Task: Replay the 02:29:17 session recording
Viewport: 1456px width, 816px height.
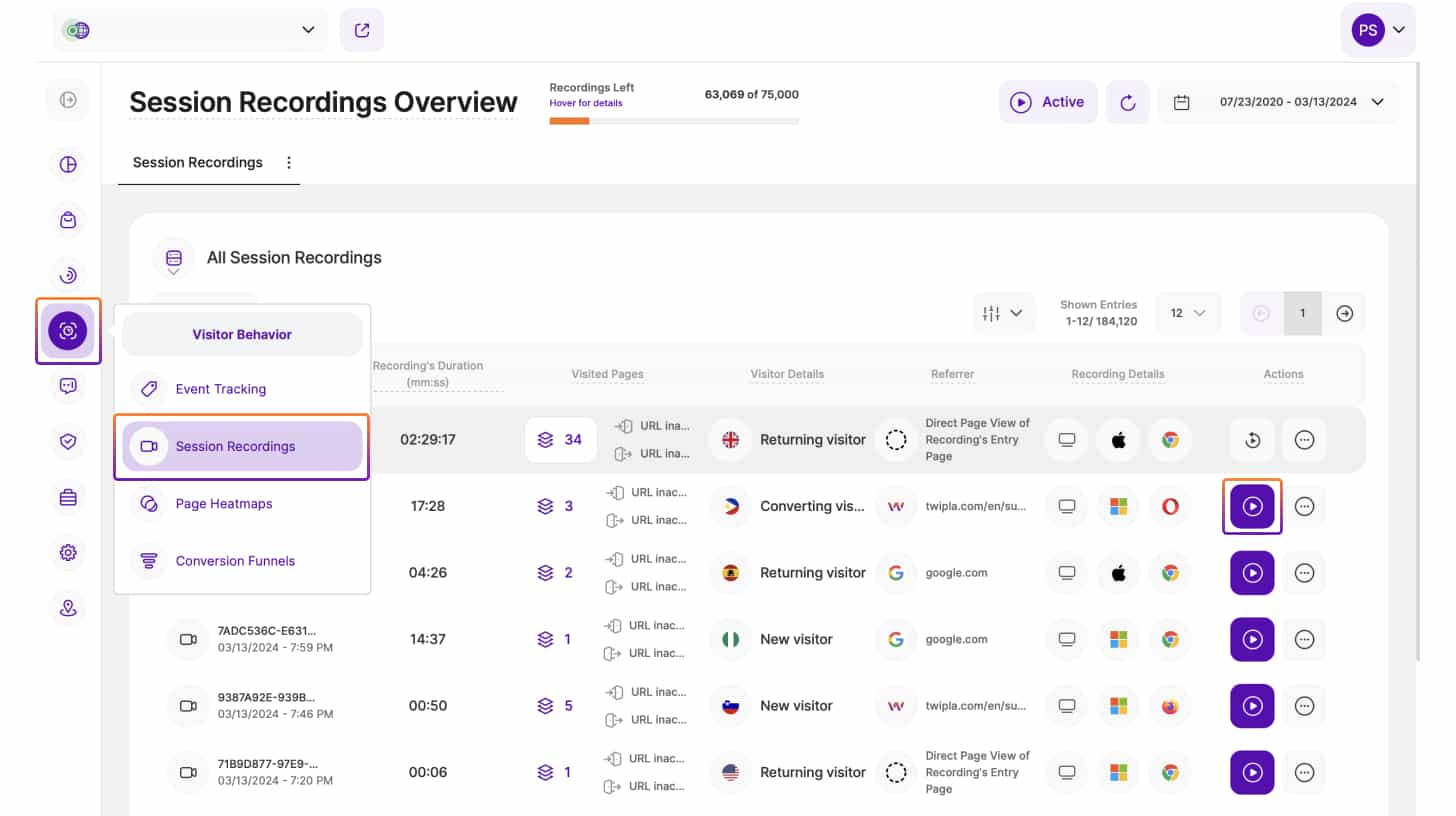Action: click(x=1252, y=440)
